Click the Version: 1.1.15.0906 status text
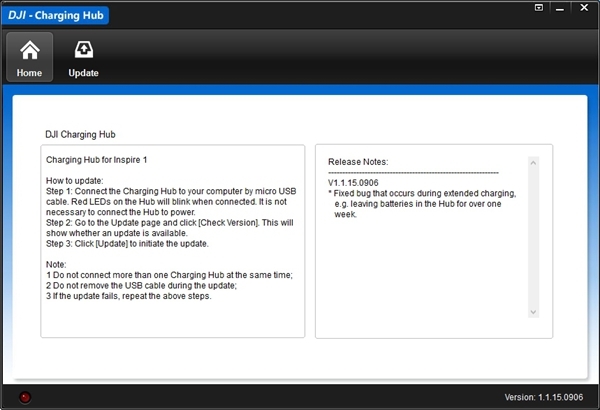Viewport: 600px width, 410px height. (x=544, y=397)
